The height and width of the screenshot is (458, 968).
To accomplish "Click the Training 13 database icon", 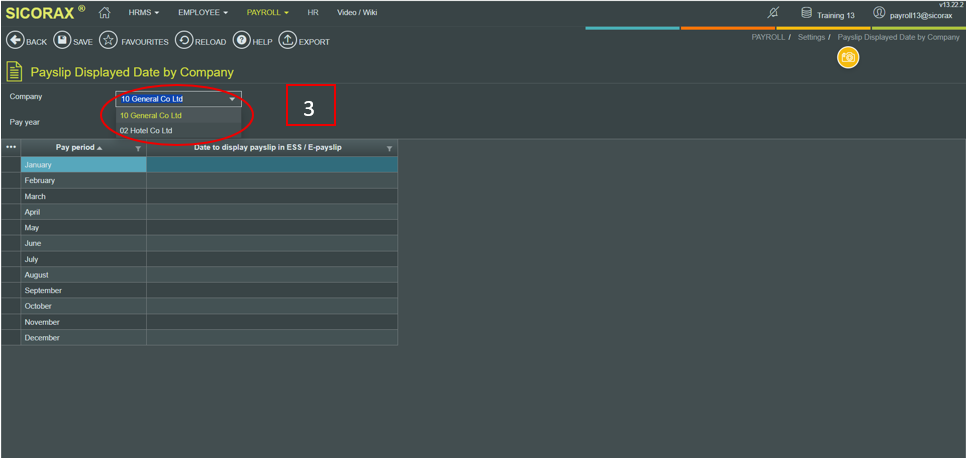I will click(x=806, y=14).
